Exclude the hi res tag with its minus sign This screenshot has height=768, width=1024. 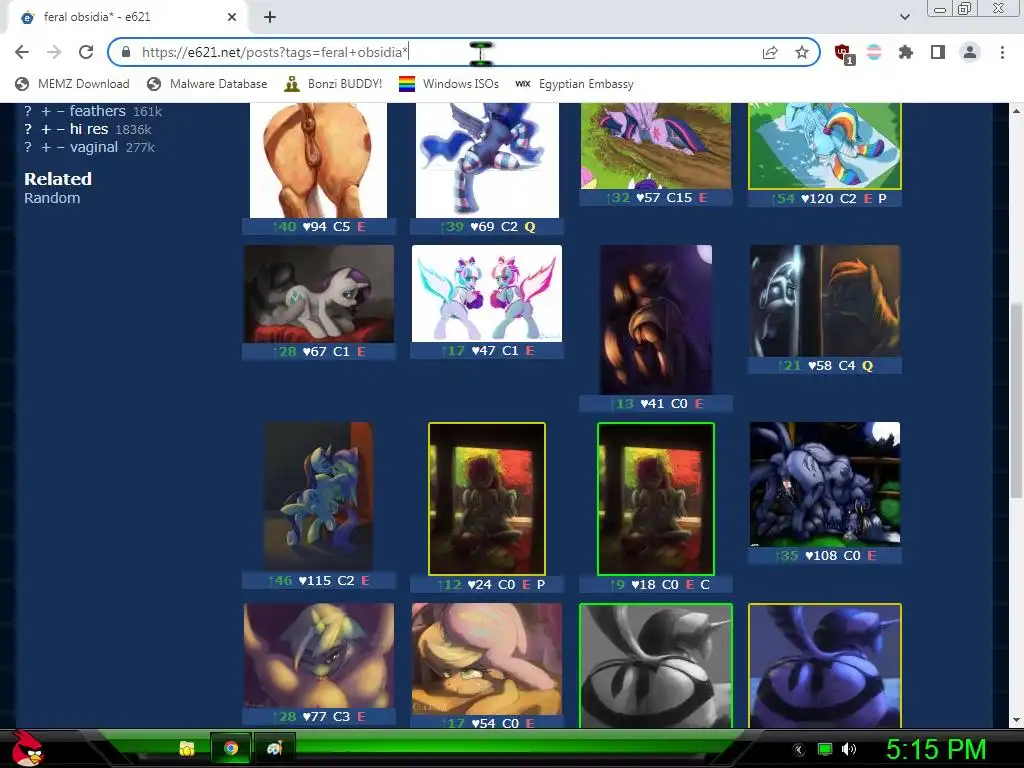click(x=60, y=130)
